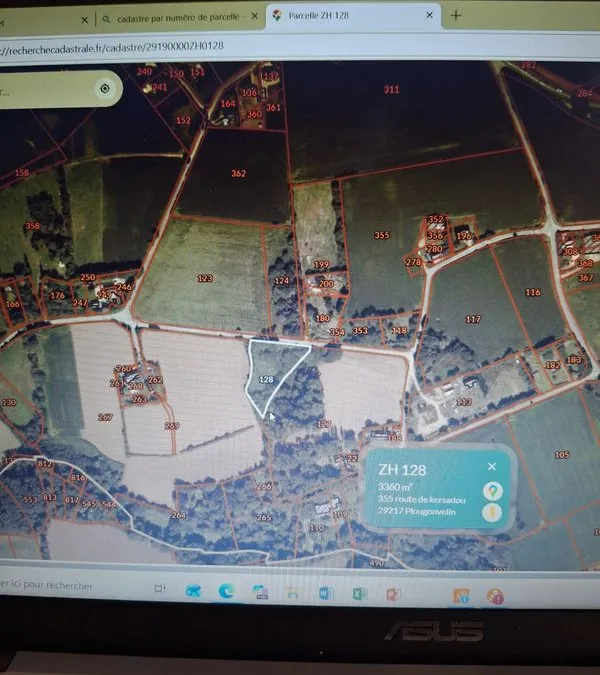The width and height of the screenshot is (600, 675).
Task: Select the Parcelle ZH 128 tab
Action: (x=353, y=16)
